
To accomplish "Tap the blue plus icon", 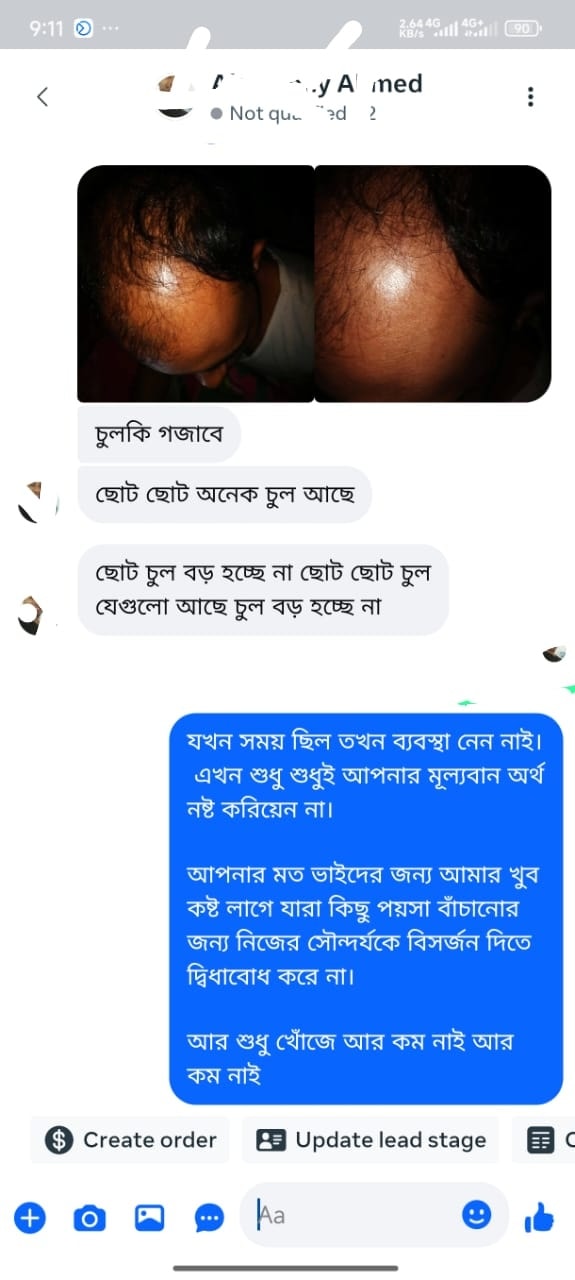I will pos(29,1217).
